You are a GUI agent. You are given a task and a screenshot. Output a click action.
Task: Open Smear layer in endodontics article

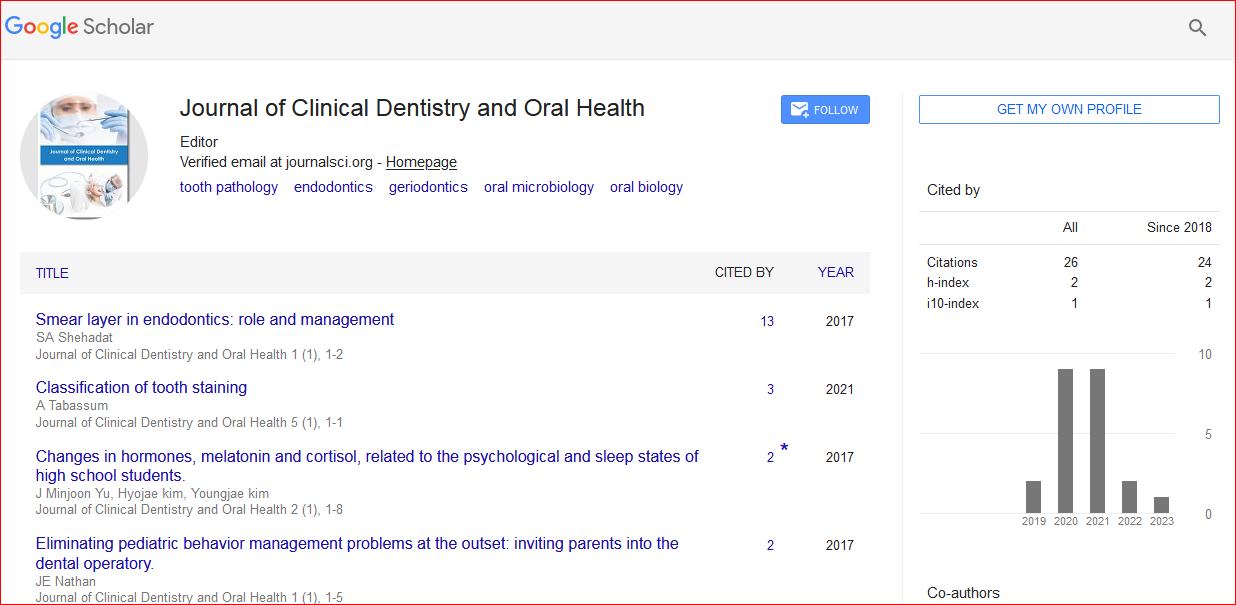click(215, 320)
